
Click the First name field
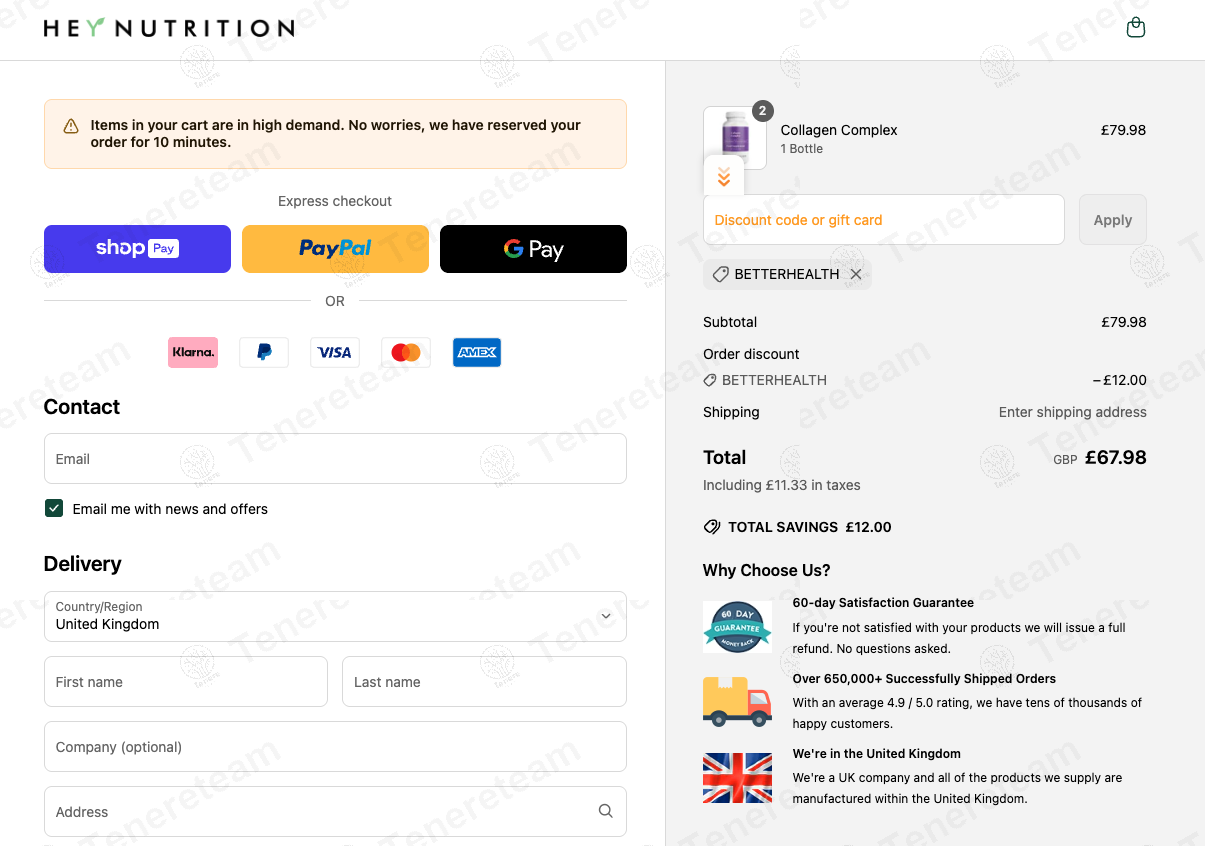point(186,682)
